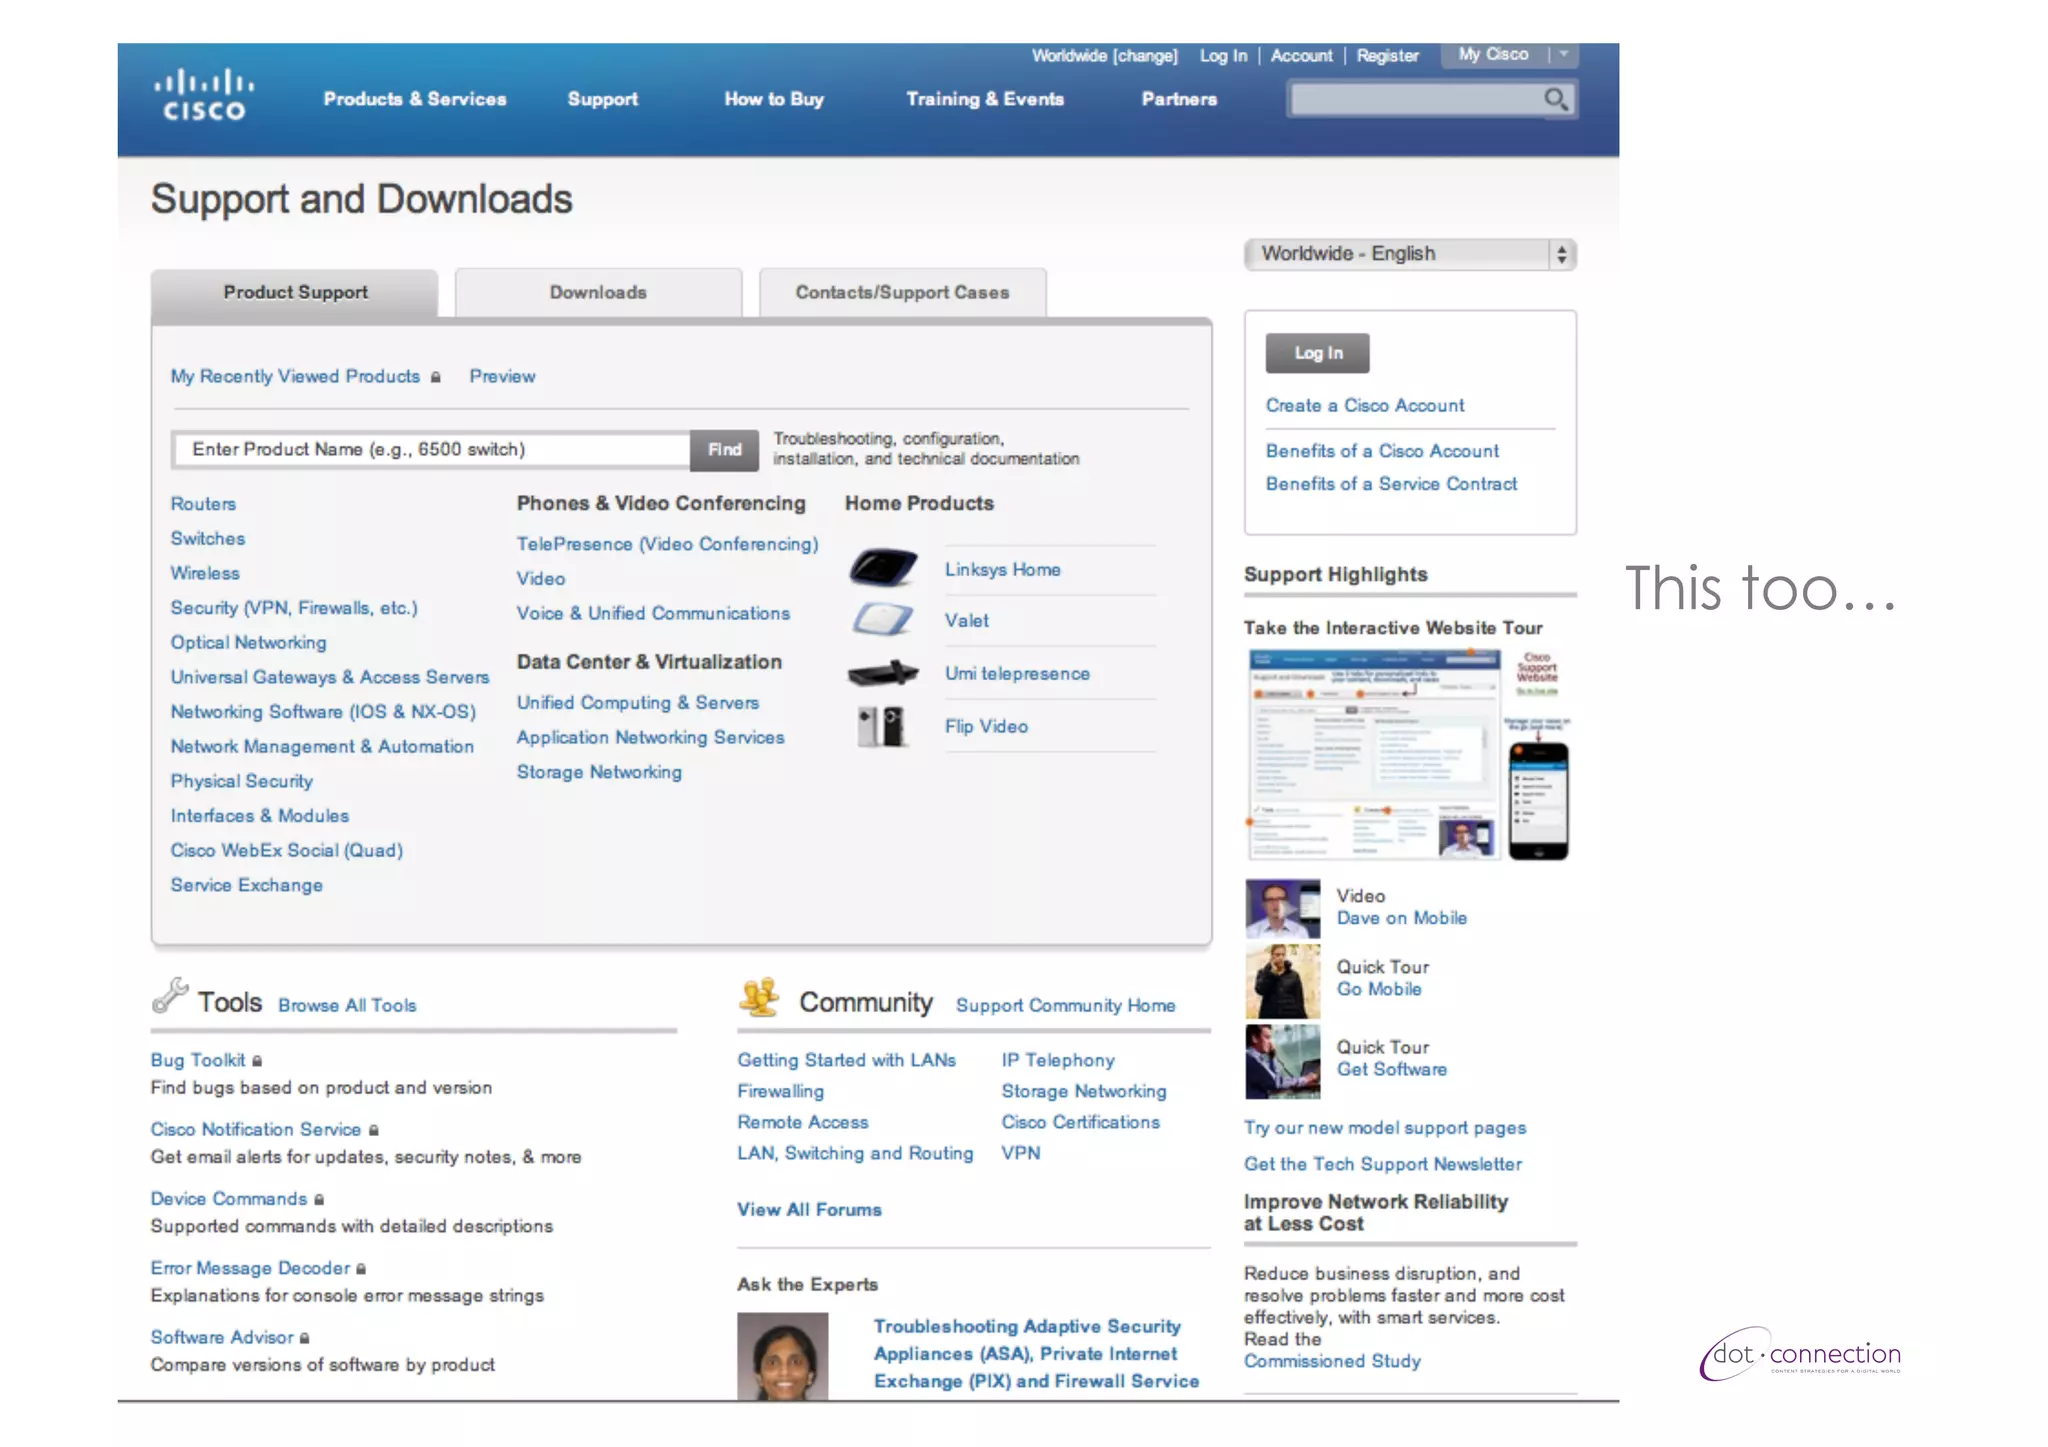Viewport: 2048px width, 1447px height.
Task: Open the Worldwide - English language selector
Action: [x=1410, y=254]
